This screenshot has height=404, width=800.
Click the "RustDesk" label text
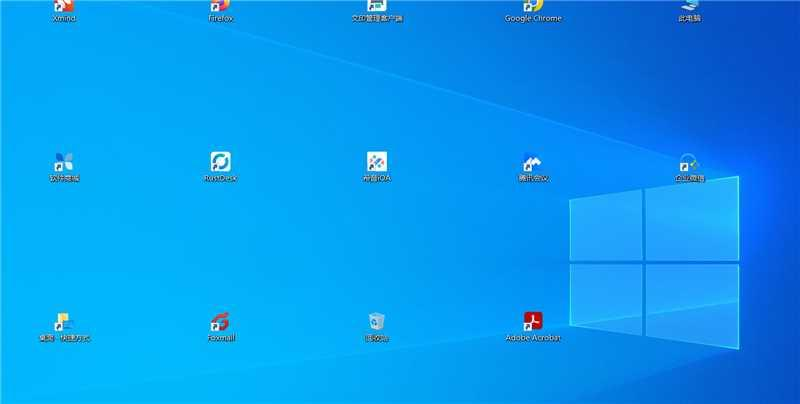[220, 178]
